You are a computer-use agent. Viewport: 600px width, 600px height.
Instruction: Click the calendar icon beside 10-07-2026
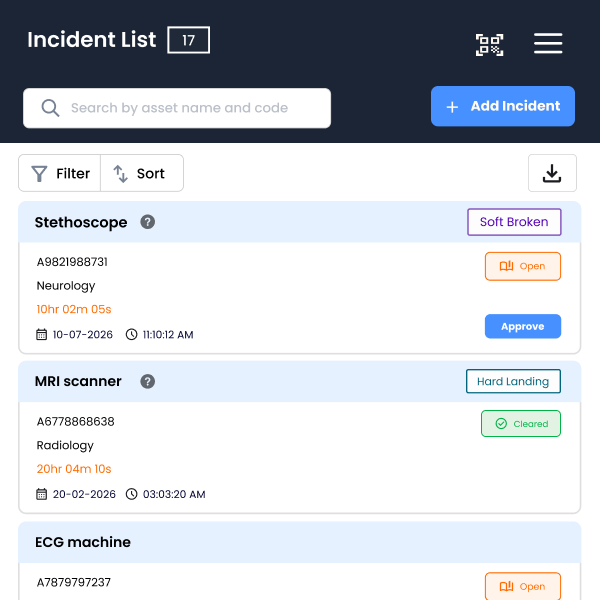[42, 335]
